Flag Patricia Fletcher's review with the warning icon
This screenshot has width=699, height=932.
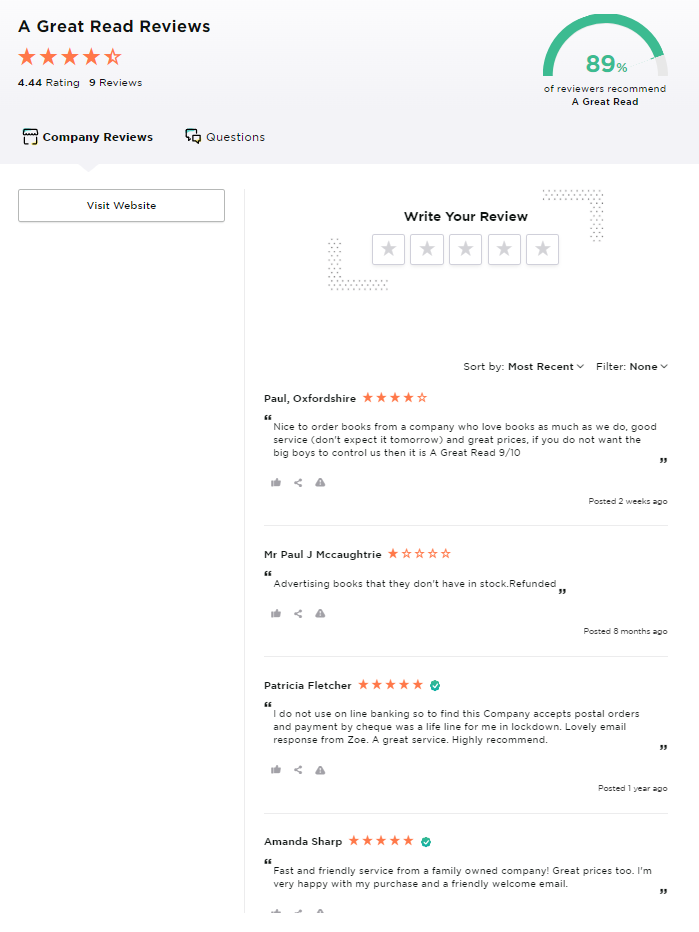(x=320, y=770)
